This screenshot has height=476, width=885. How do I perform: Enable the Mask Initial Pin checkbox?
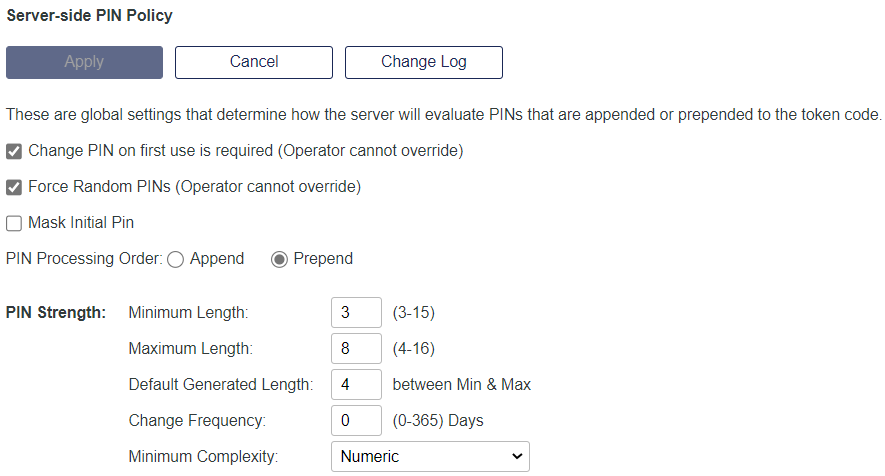coord(14,223)
